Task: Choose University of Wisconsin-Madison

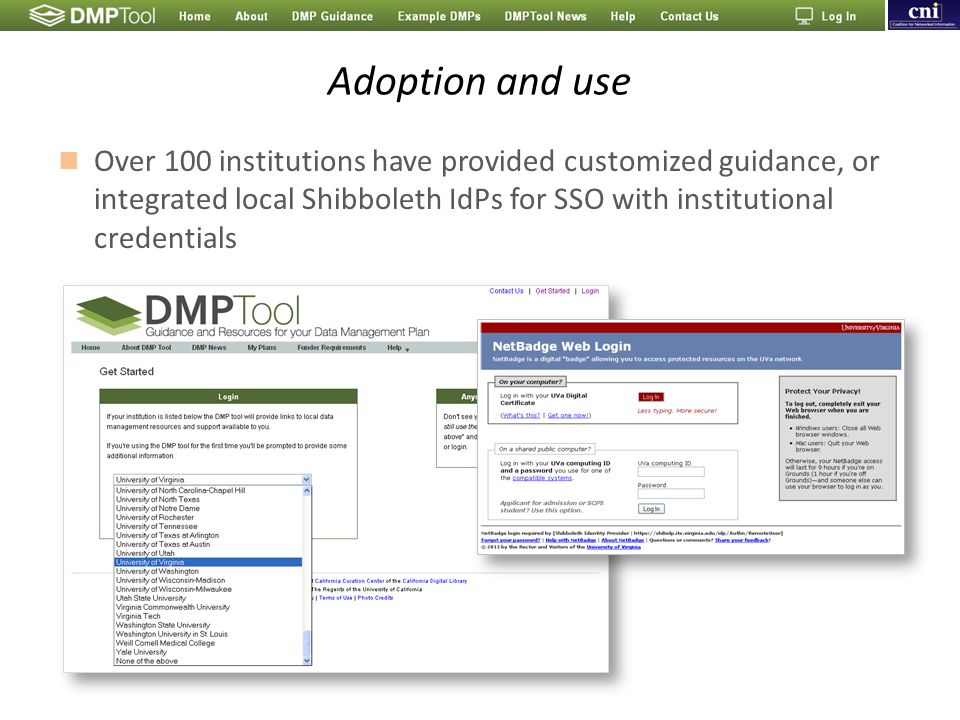Action: pos(170,580)
